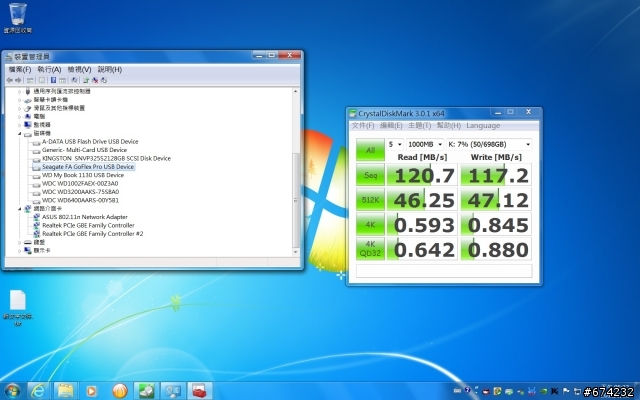The height and width of the screenshot is (400, 640).
Task: Open Device Manager View (V) menu
Action: click(79, 69)
